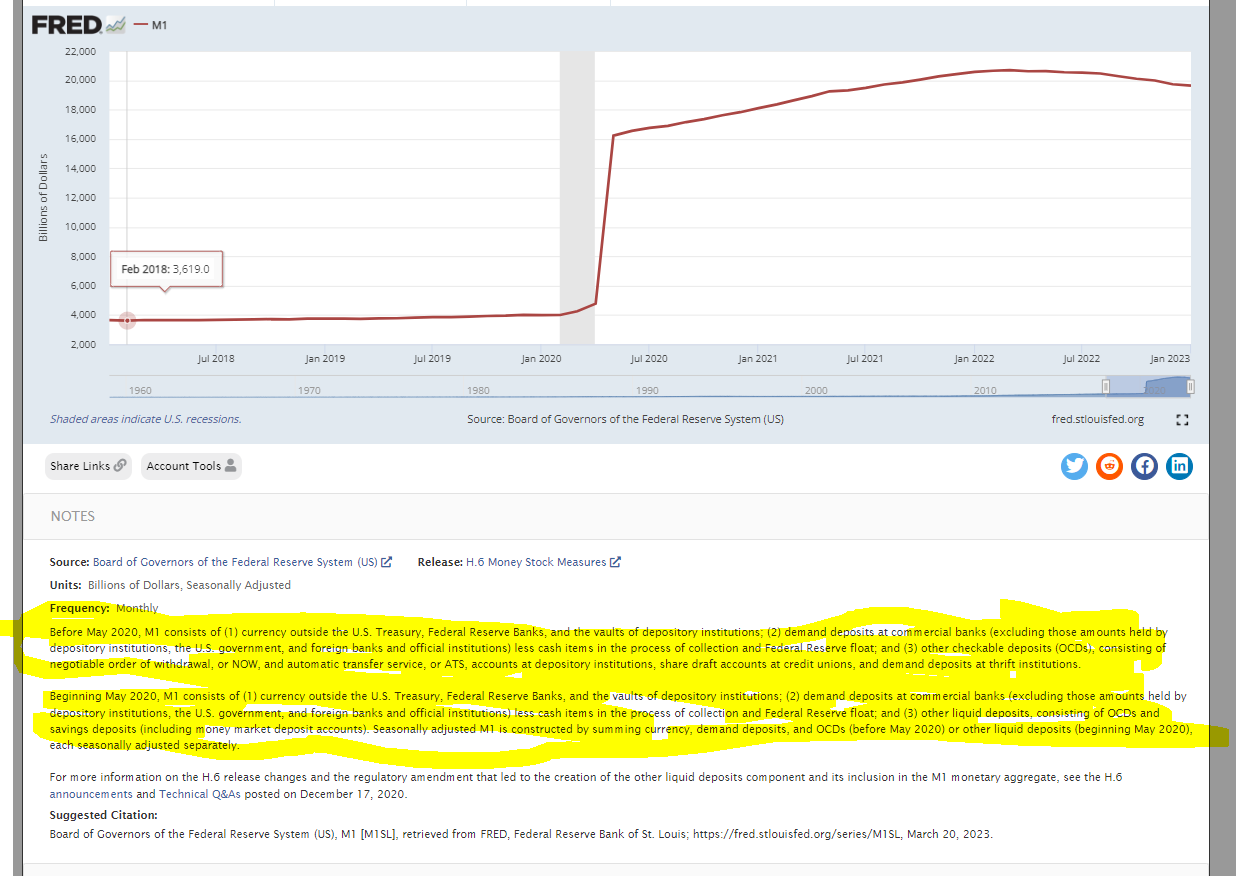Open Board of Governors source link
This screenshot has height=876, width=1236.
pos(242,562)
